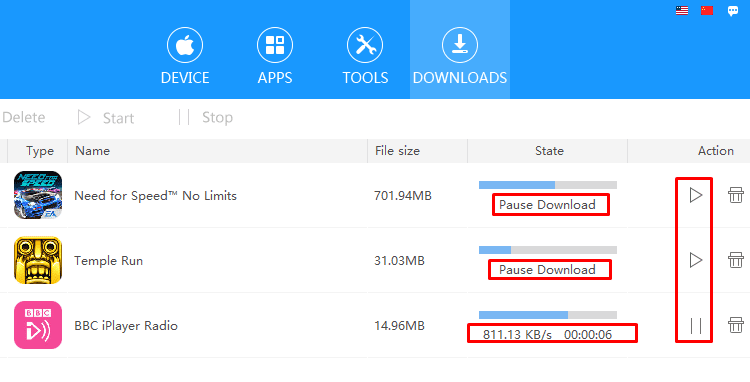Click the Action column header
Viewport: 750px width, 382px height.
pyautogui.click(x=716, y=151)
